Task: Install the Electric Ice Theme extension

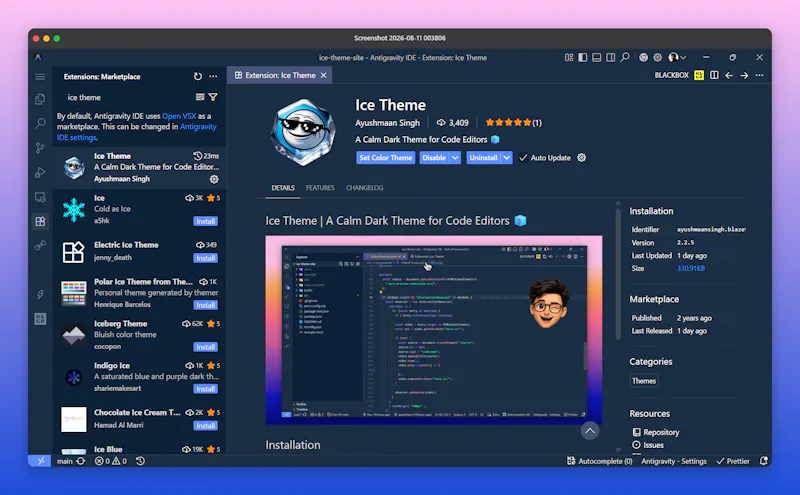Action: 206,258
